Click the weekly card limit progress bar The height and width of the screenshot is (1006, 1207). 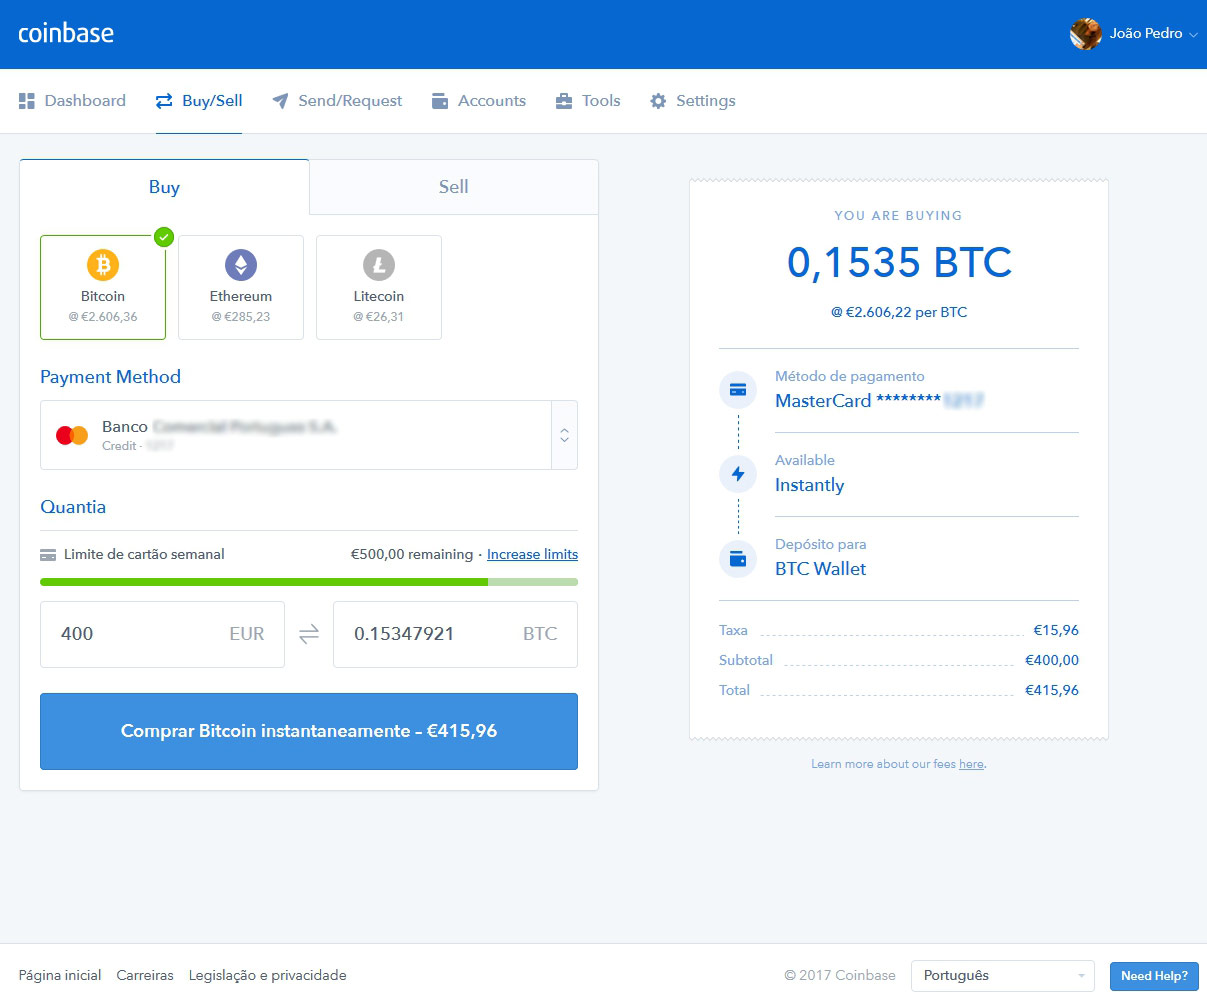(x=309, y=581)
